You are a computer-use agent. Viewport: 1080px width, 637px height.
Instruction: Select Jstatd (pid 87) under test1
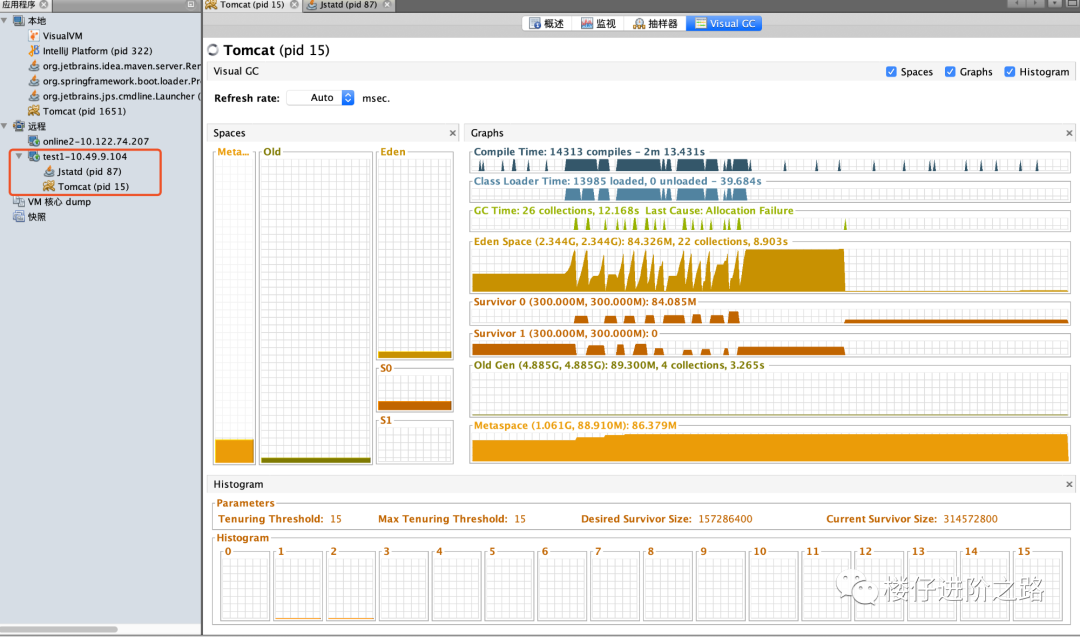(90, 171)
